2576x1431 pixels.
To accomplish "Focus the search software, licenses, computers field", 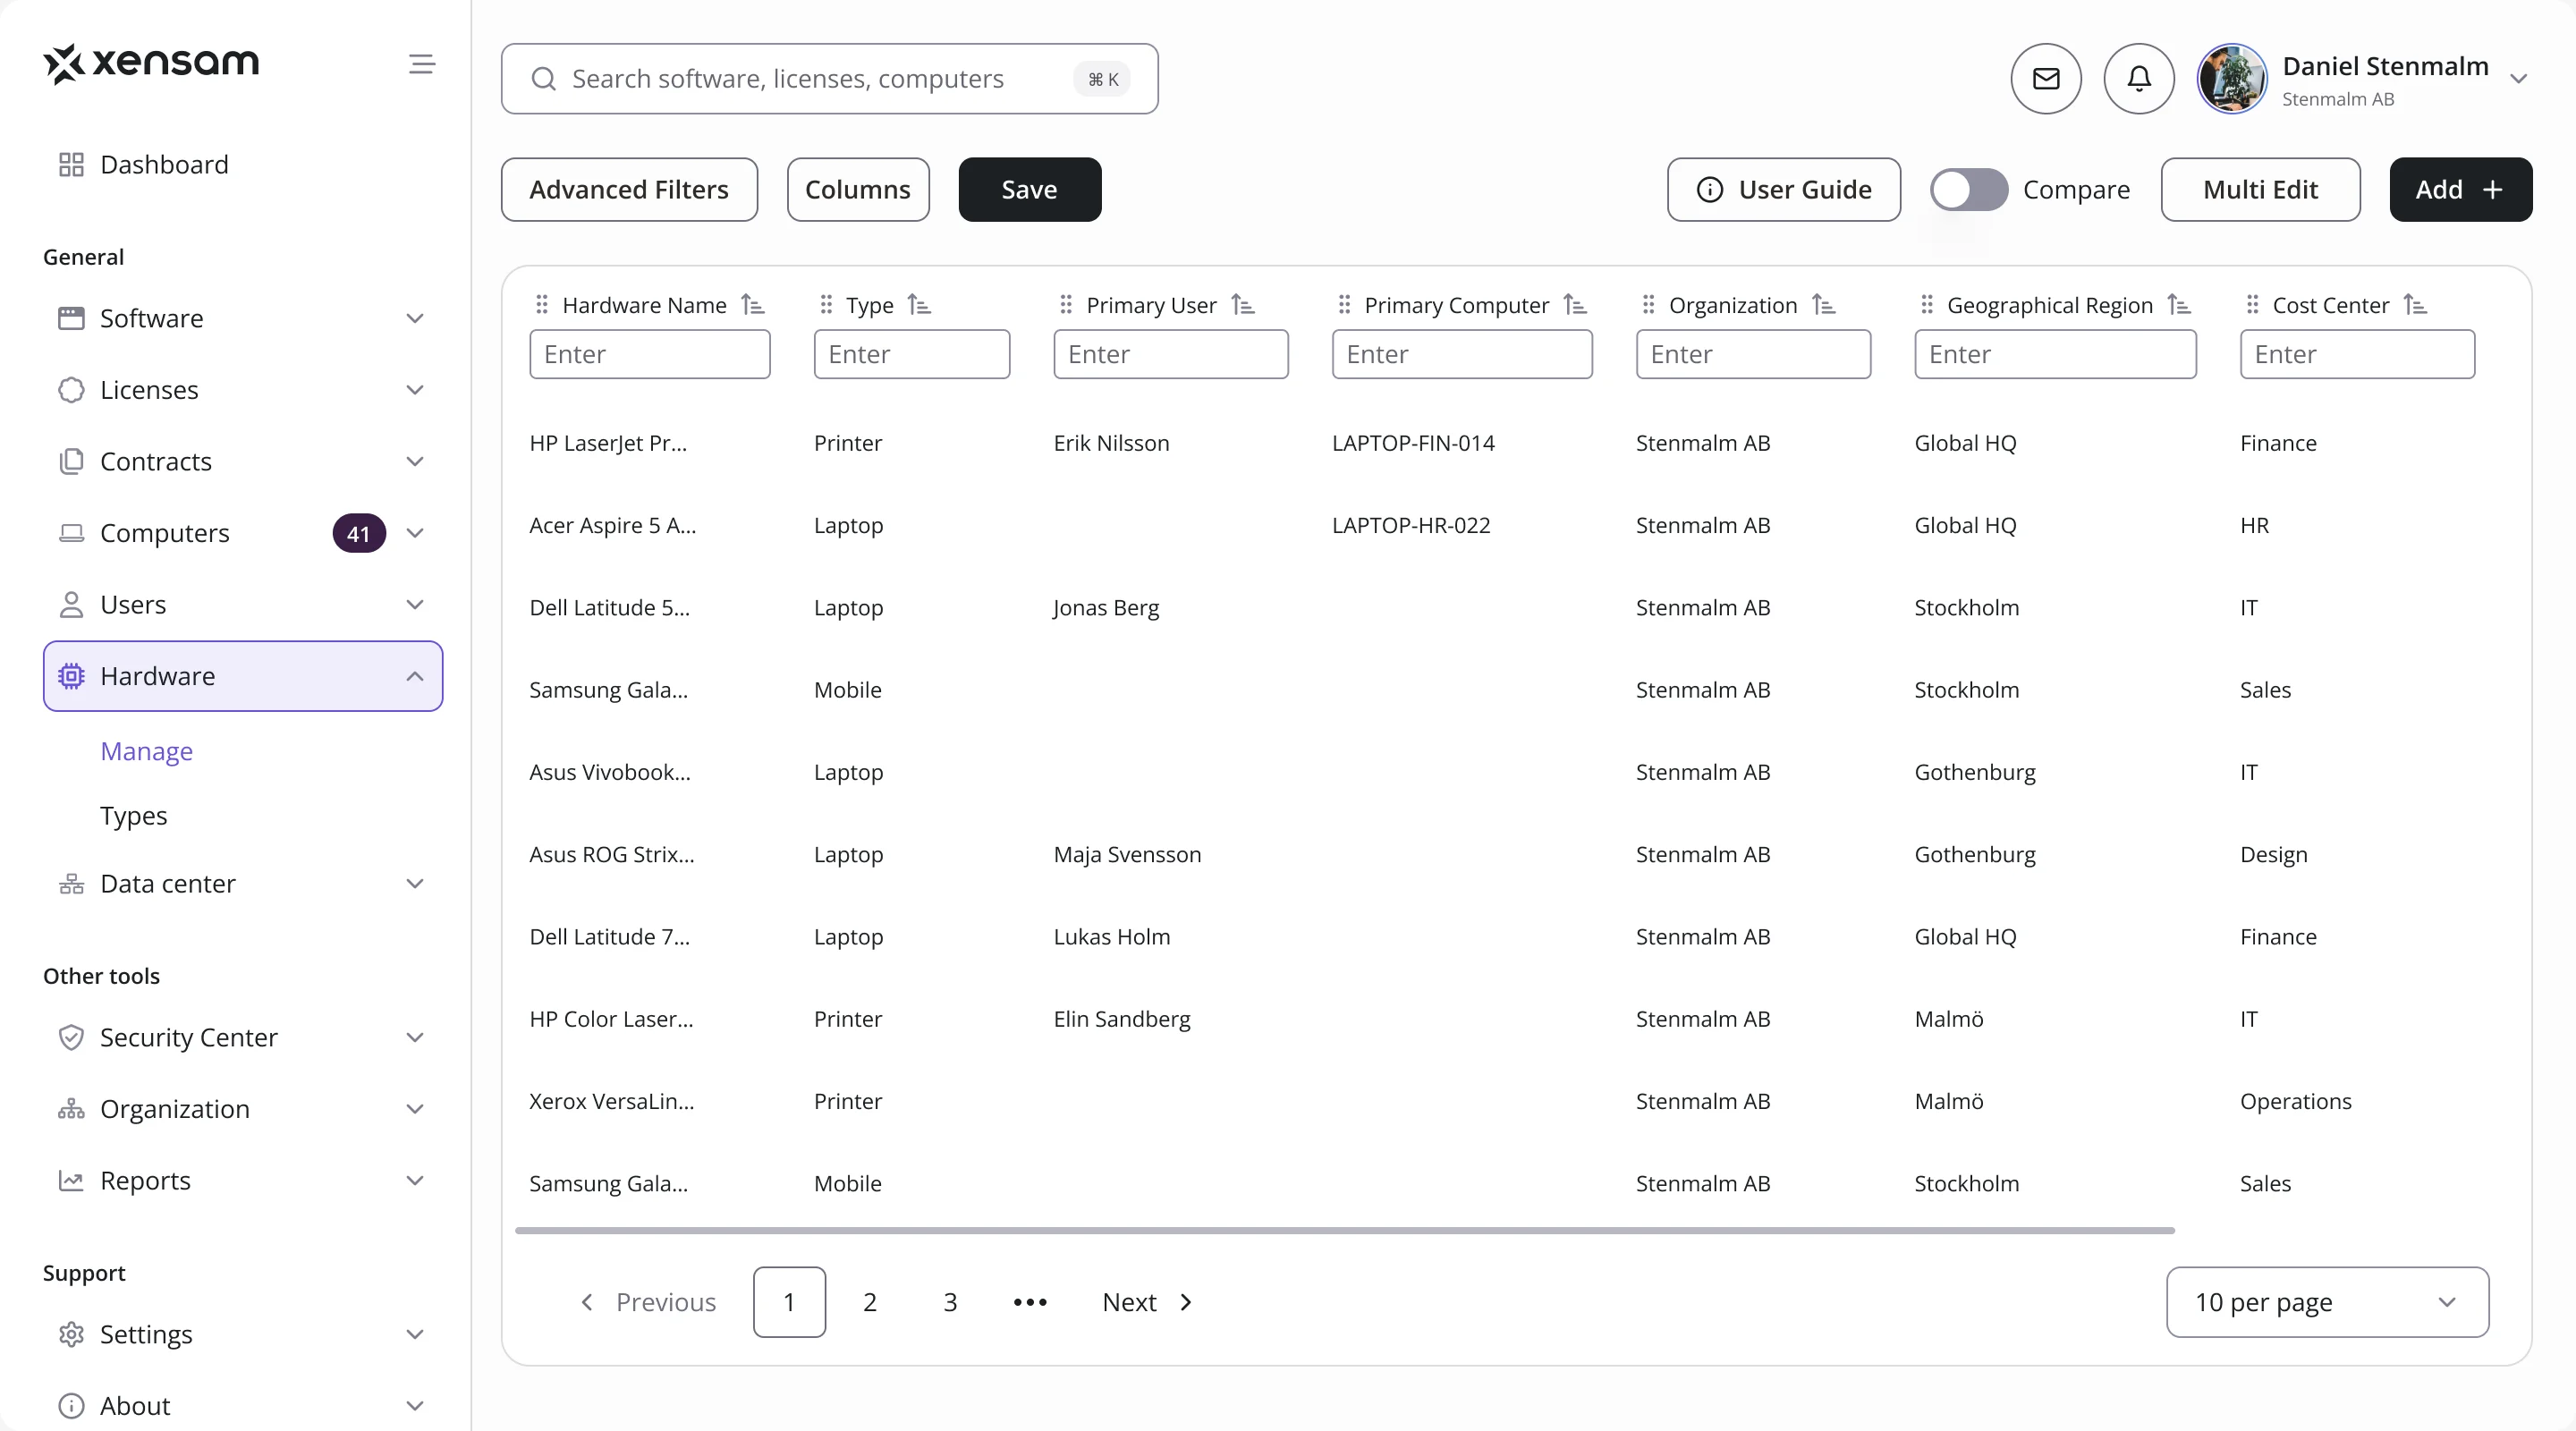I will pos(829,79).
